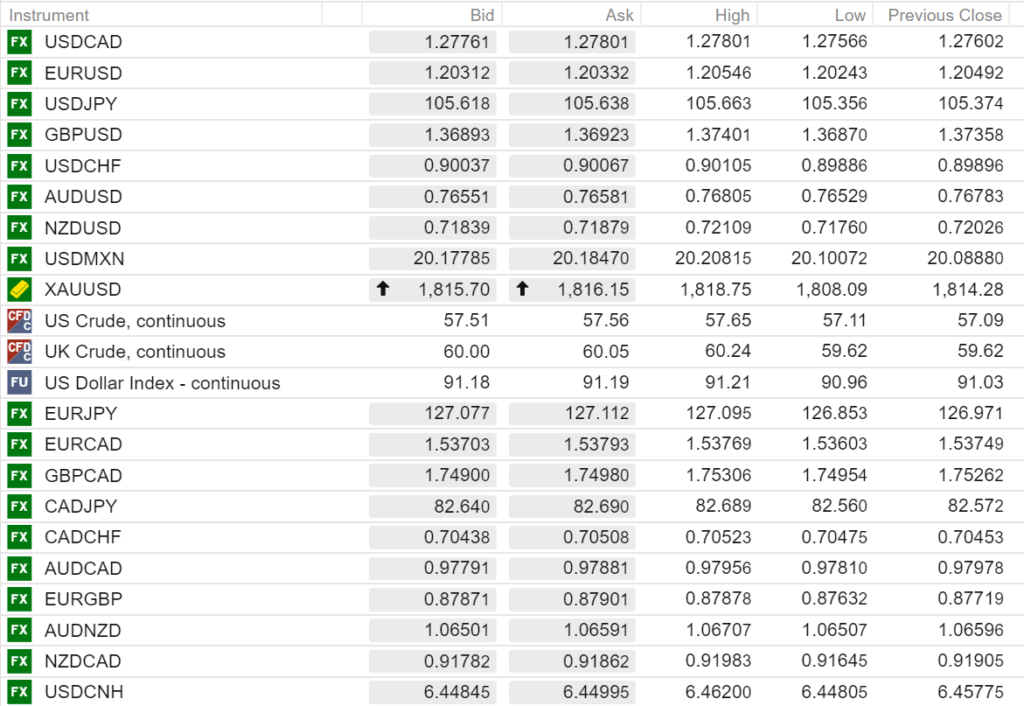This screenshot has width=1024, height=706.
Task: Click the GBPCAD bid price 1.74900
Action: tap(457, 476)
